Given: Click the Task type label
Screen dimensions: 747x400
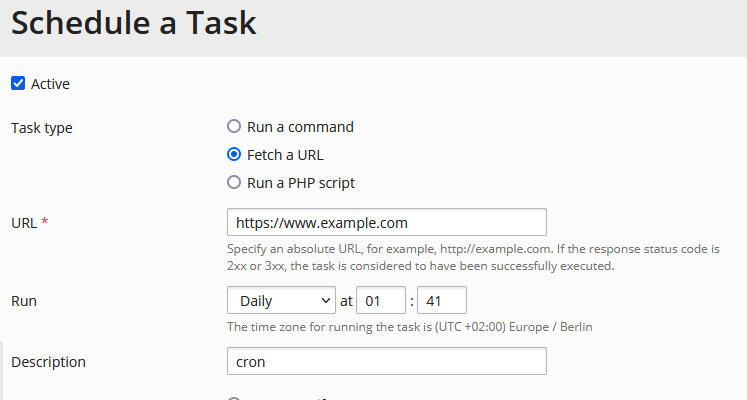Looking at the screenshot, I should click(x=42, y=128).
